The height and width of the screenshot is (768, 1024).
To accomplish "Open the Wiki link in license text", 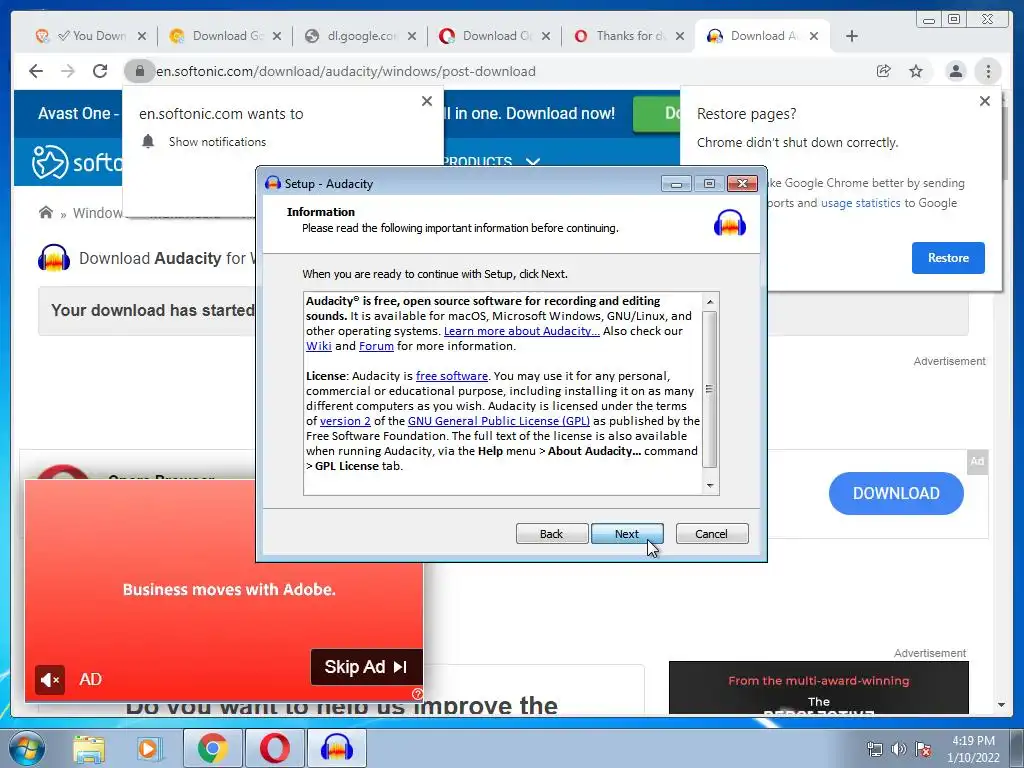I will click(x=319, y=346).
